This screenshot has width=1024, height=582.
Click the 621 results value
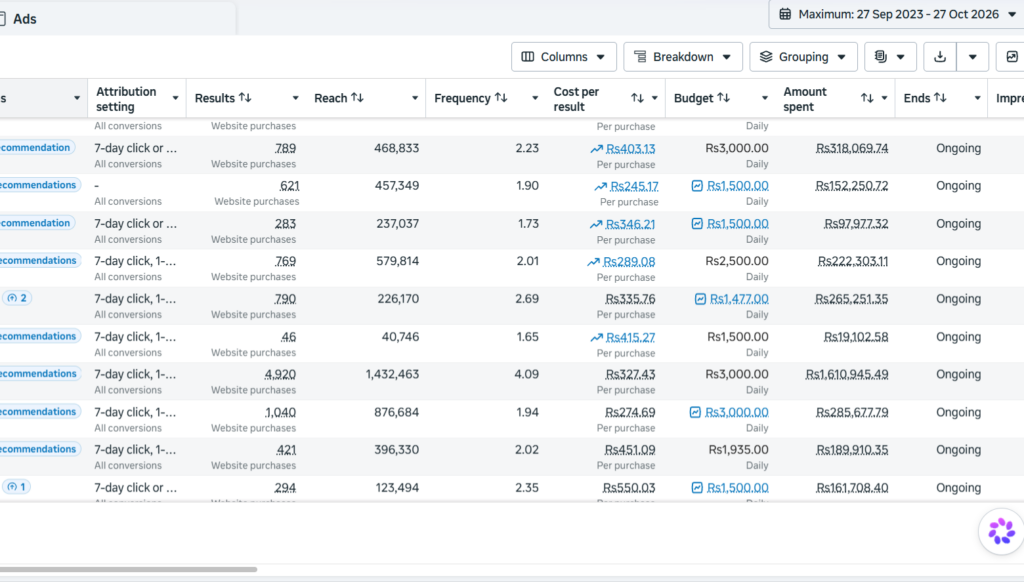(x=289, y=186)
